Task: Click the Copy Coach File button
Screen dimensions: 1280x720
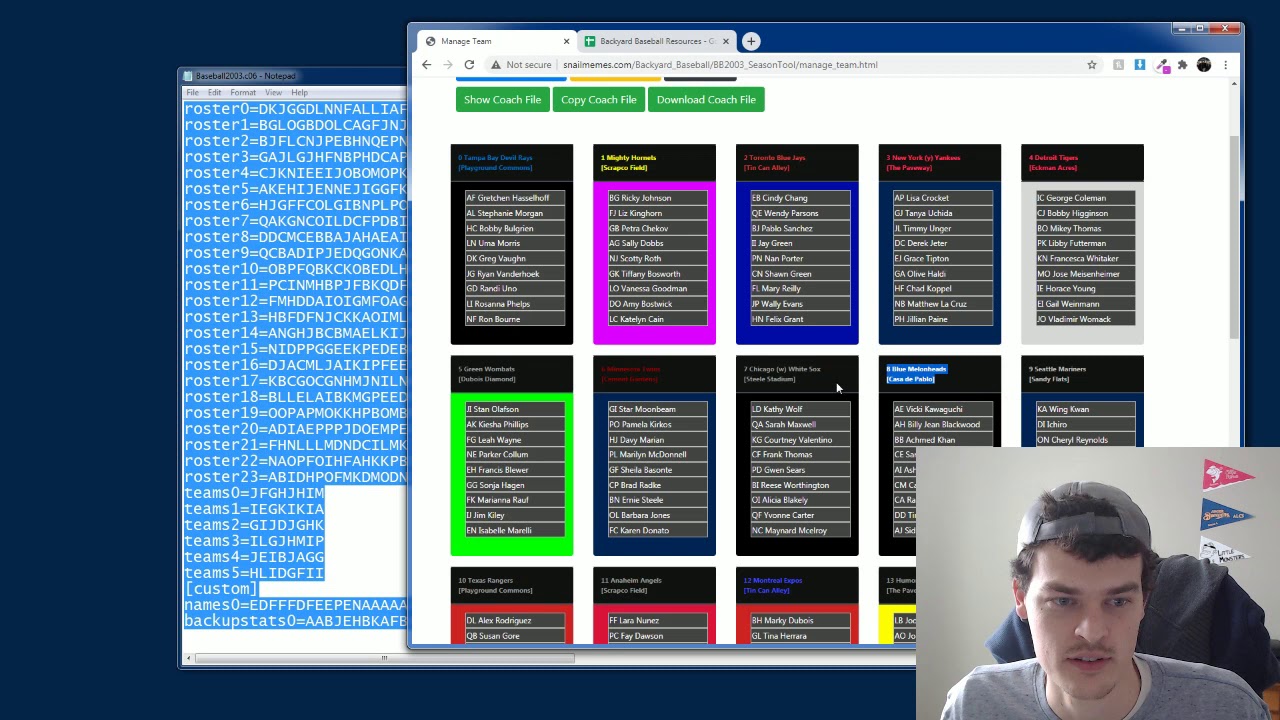Action: coord(598,99)
